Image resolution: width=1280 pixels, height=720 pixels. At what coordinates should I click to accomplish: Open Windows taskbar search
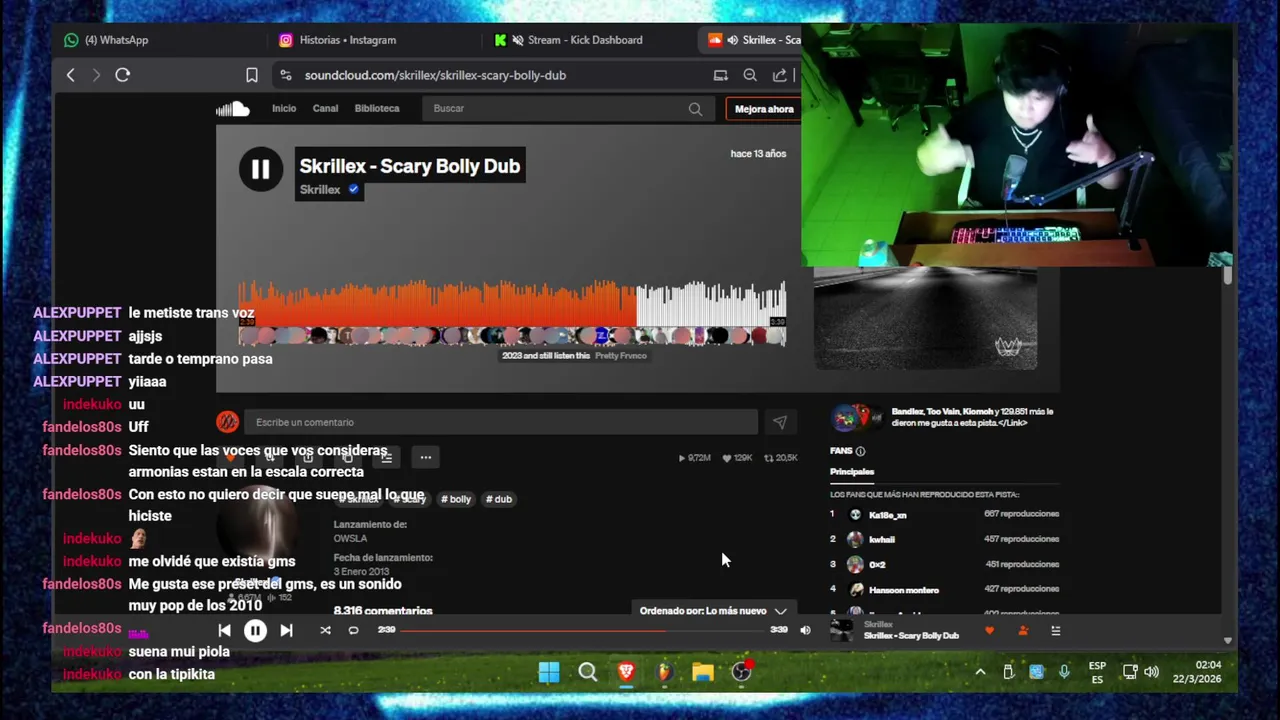click(587, 672)
